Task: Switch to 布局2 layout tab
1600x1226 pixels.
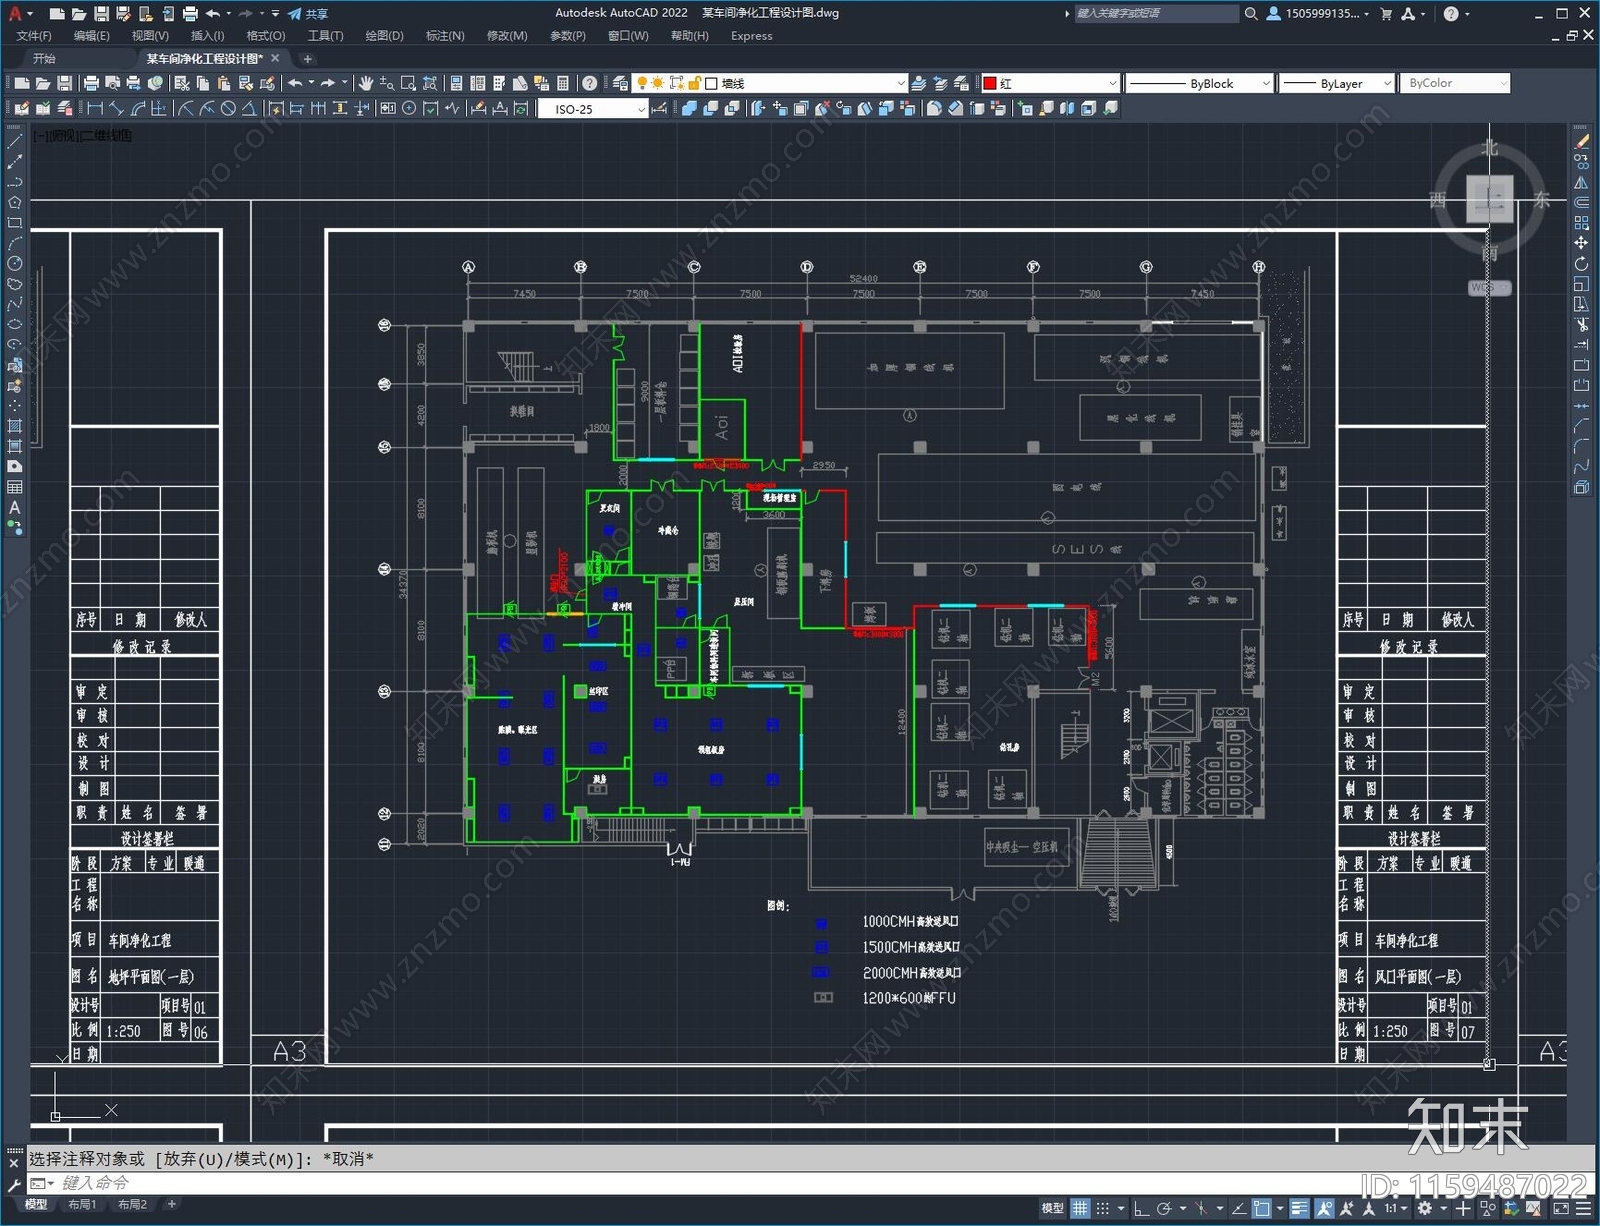Action: (x=132, y=1204)
